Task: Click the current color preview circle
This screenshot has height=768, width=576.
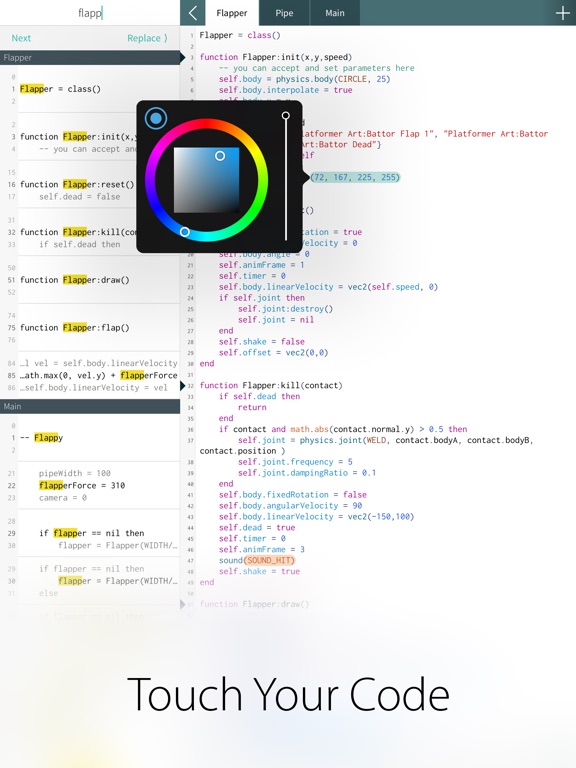Action: click(x=156, y=118)
